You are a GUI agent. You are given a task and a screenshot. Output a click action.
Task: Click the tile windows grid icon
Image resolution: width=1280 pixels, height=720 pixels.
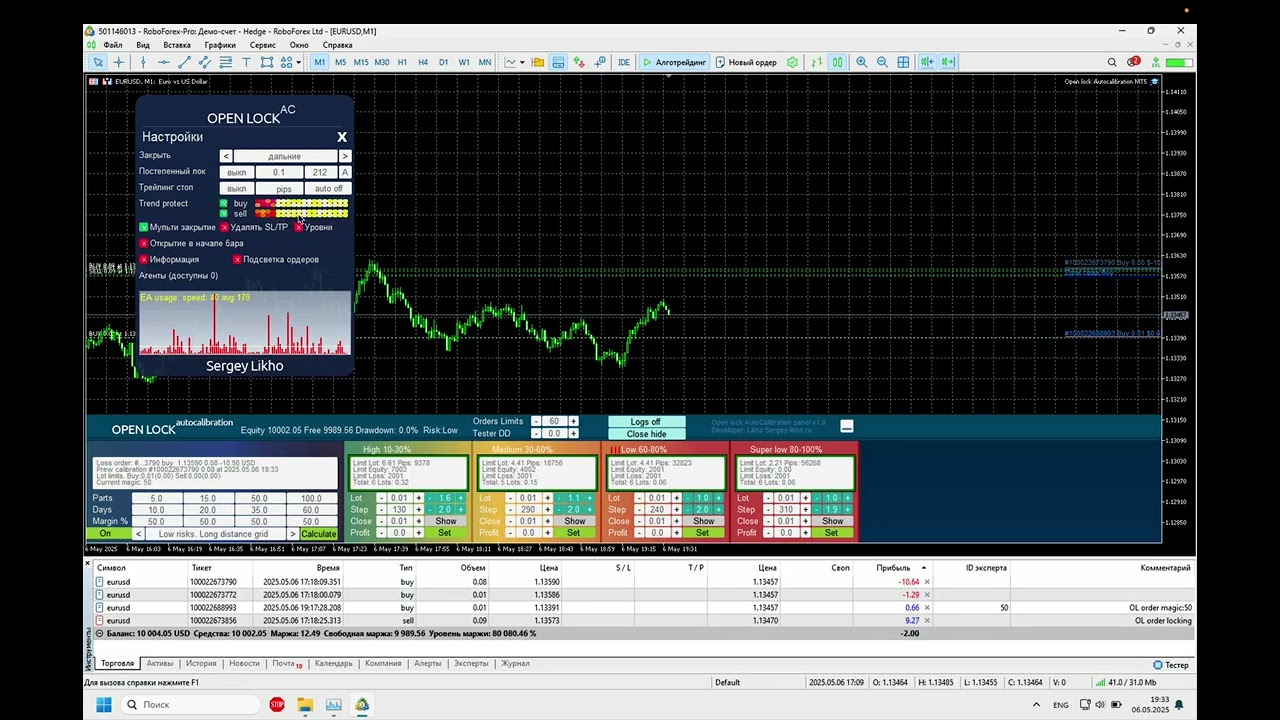[904, 62]
